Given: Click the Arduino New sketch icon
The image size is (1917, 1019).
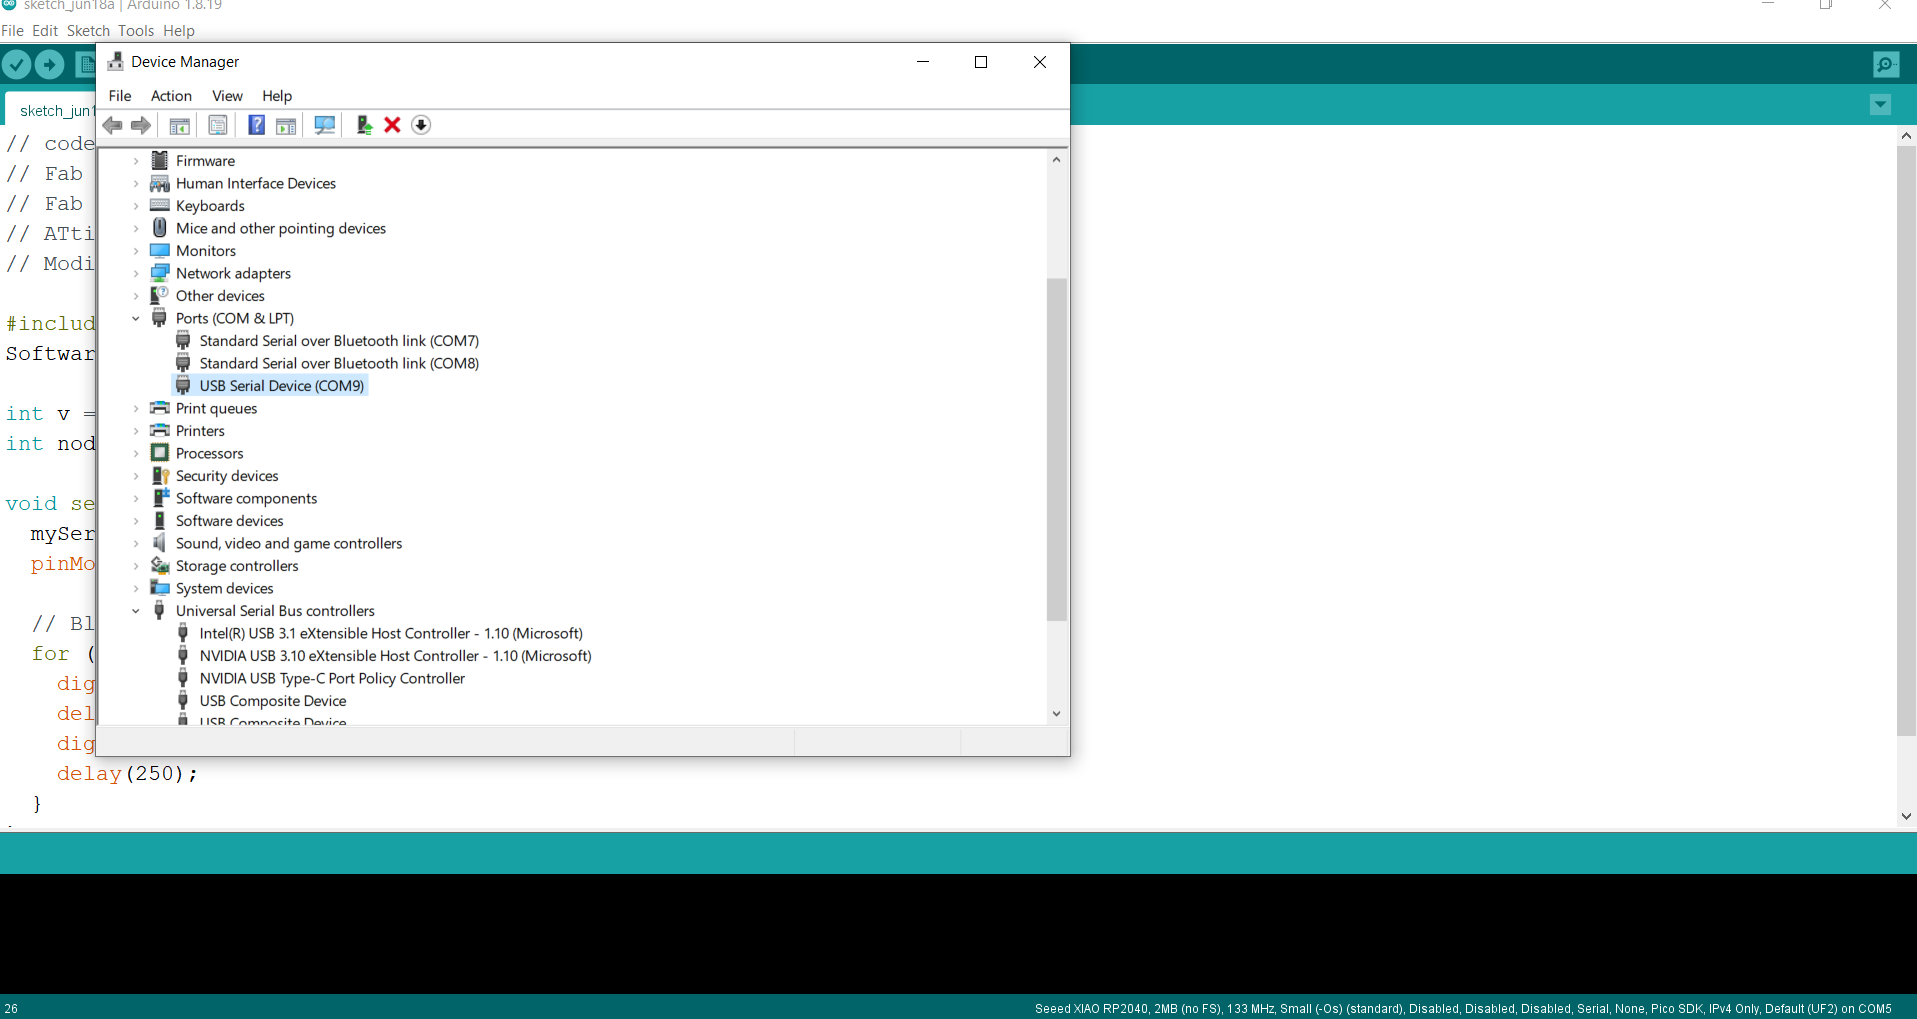Looking at the screenshot, I should [86, 65].
